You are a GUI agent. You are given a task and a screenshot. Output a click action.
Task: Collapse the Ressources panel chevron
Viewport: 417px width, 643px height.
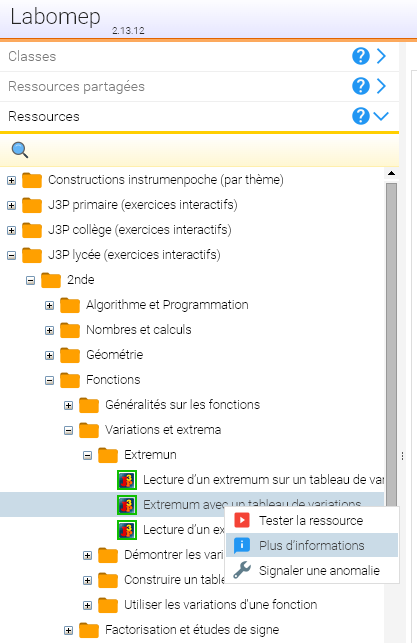(x=381, y=116)
